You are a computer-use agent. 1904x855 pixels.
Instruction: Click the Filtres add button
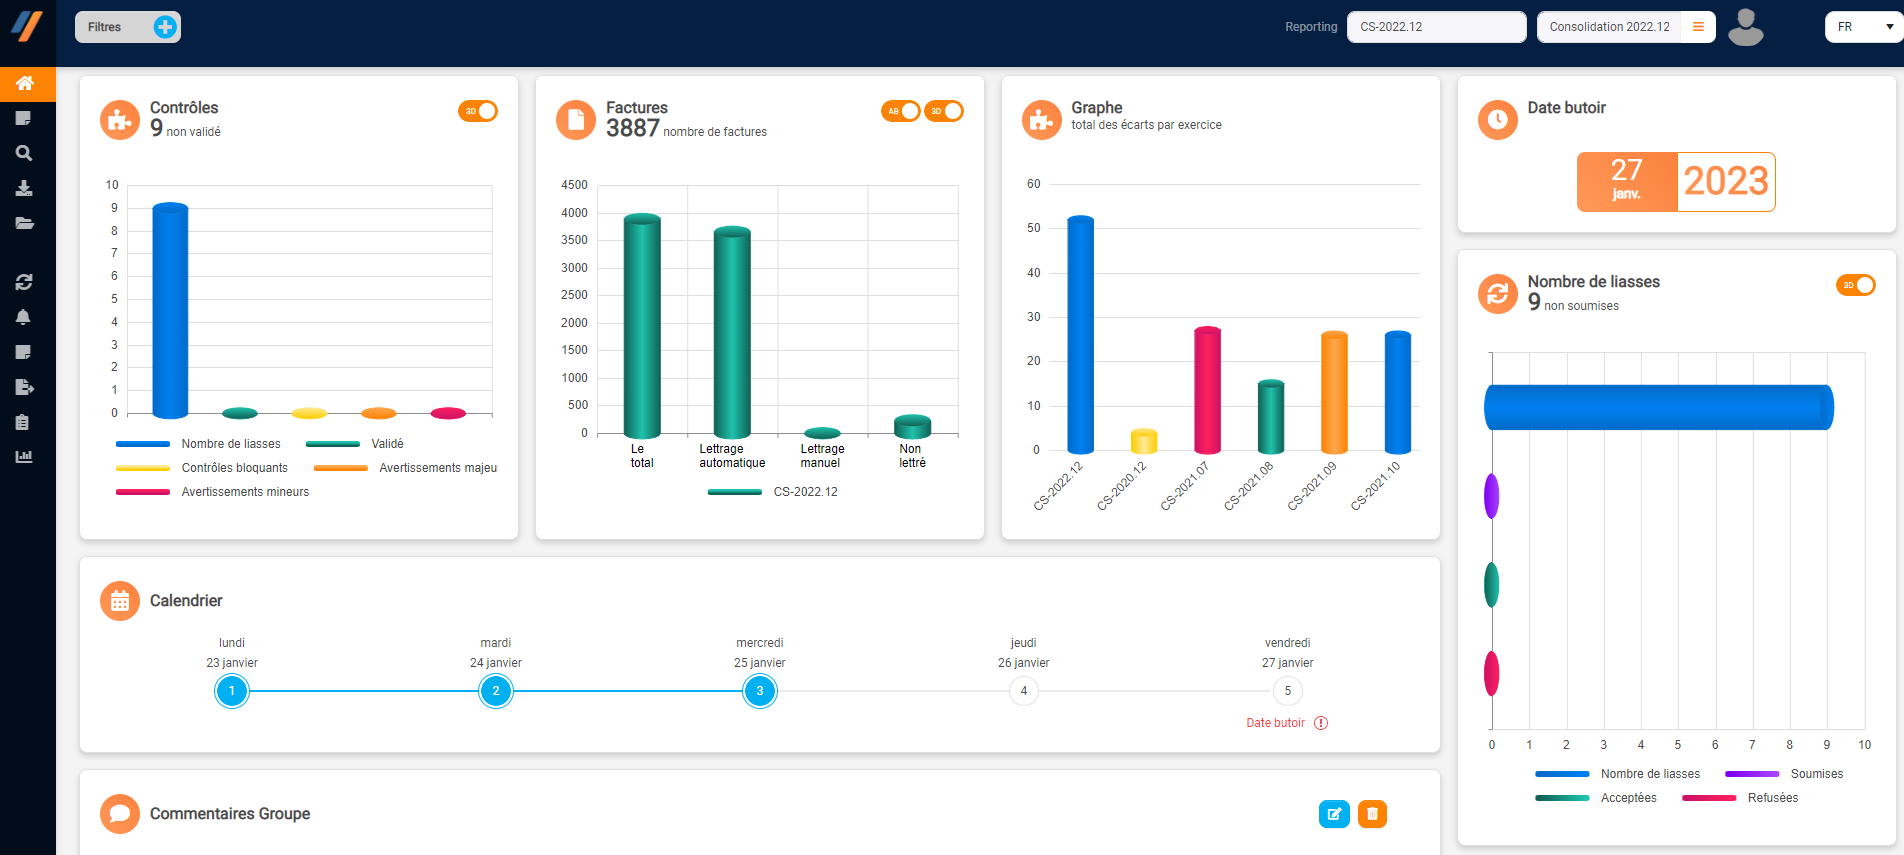point(165,27)
